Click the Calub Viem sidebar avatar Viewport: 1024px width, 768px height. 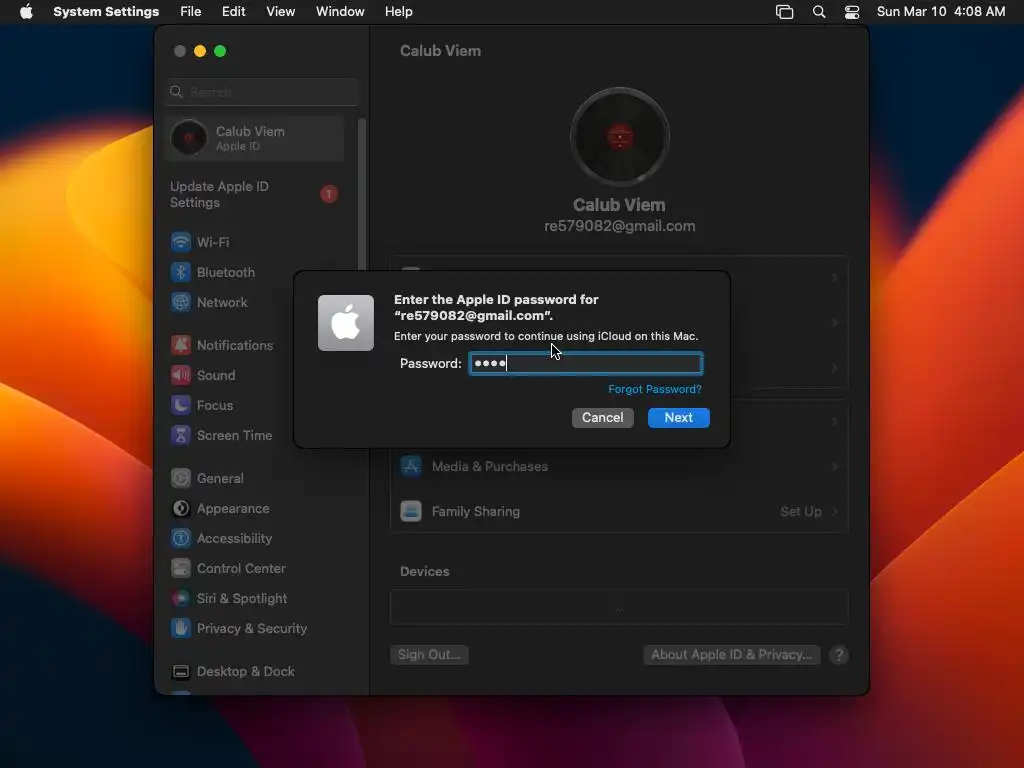click(x=189, y=138)
